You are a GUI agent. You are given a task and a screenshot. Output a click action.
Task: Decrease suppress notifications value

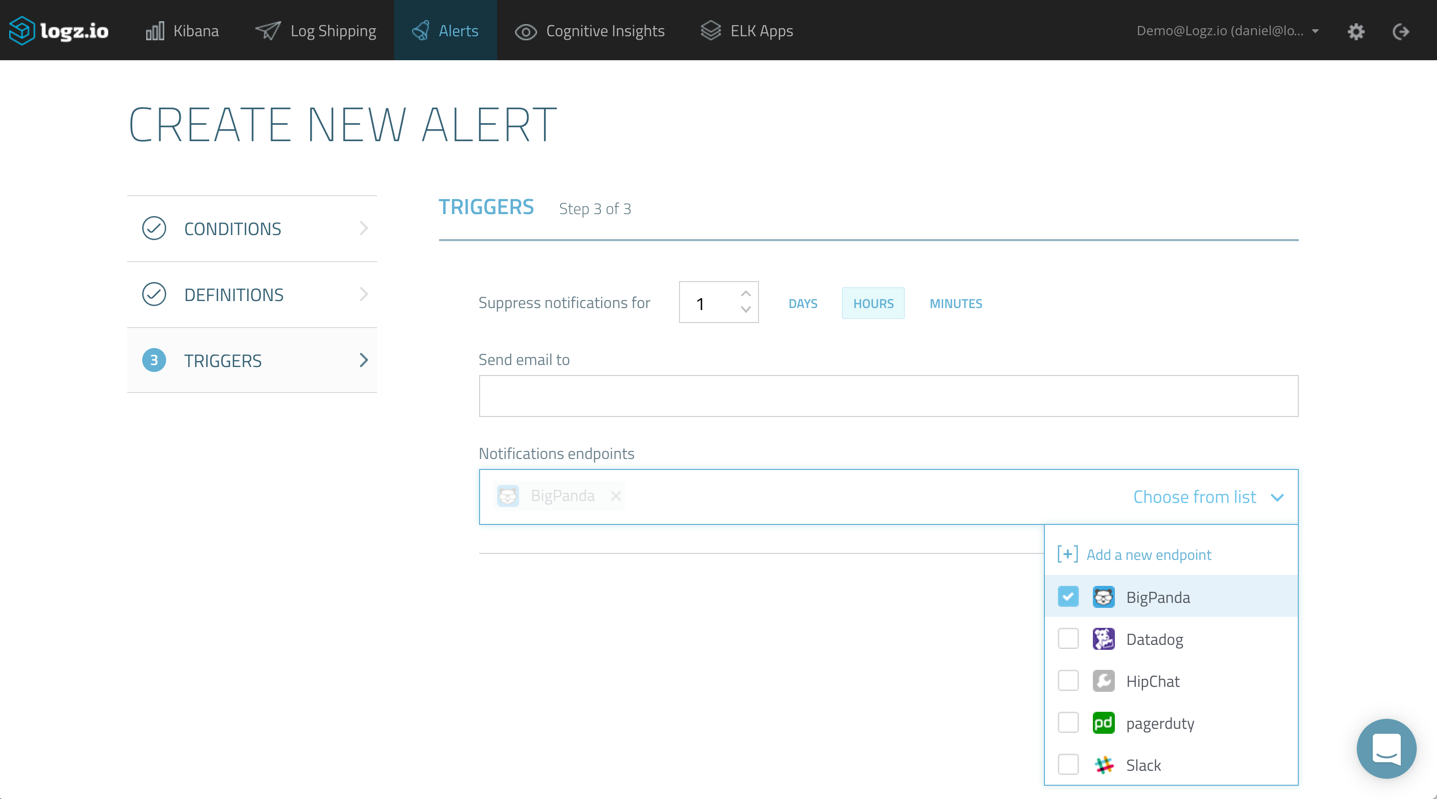click(746, 310)
